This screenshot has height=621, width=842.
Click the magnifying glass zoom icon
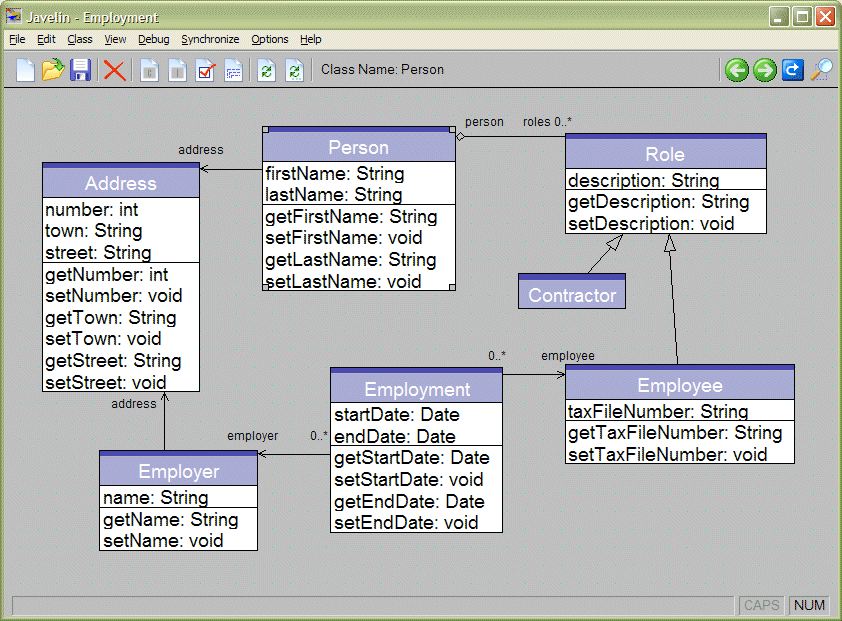(822, 69)
